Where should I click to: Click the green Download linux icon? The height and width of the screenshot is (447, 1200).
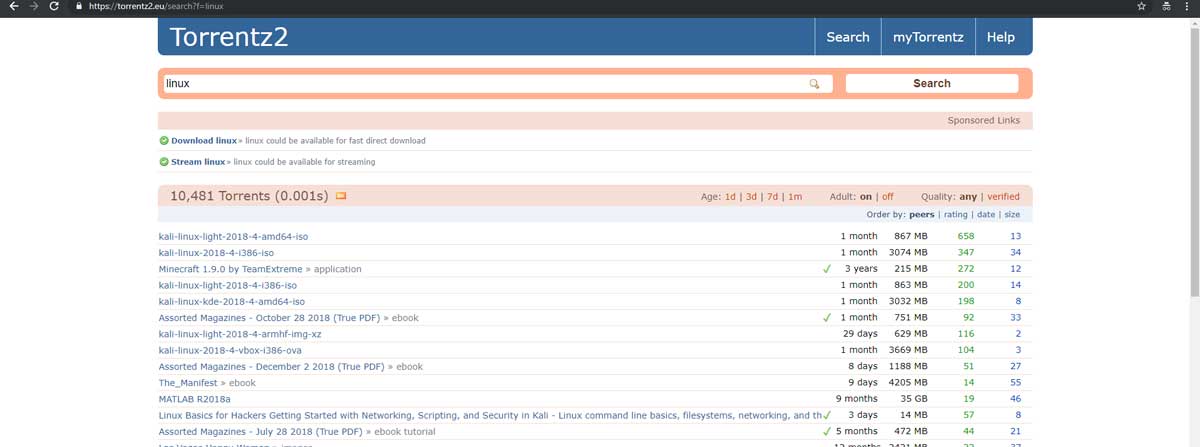tap(164, 141)
